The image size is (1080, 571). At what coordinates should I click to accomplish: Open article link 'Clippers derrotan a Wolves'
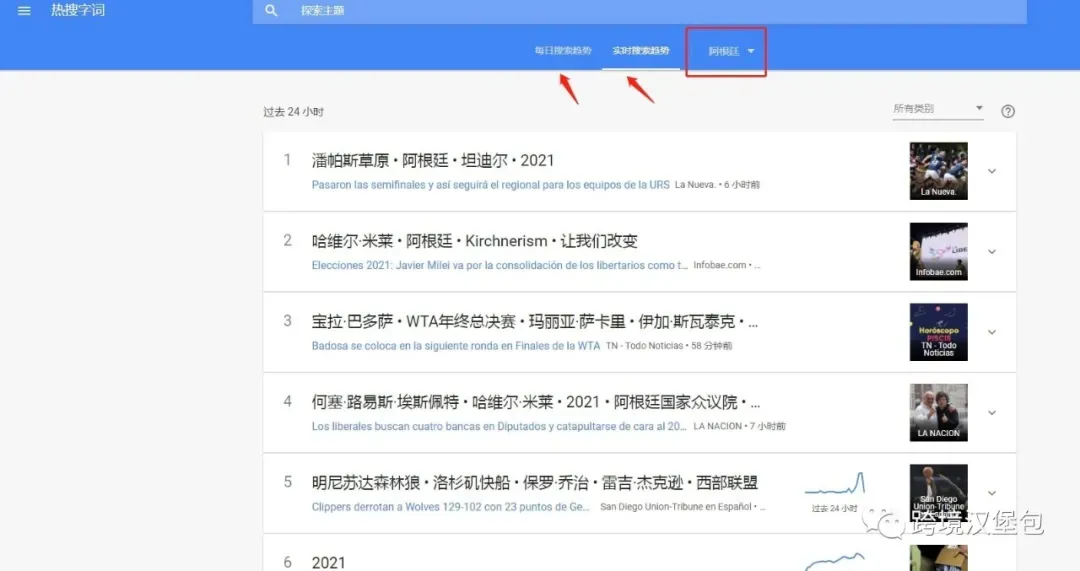(450, 507)
